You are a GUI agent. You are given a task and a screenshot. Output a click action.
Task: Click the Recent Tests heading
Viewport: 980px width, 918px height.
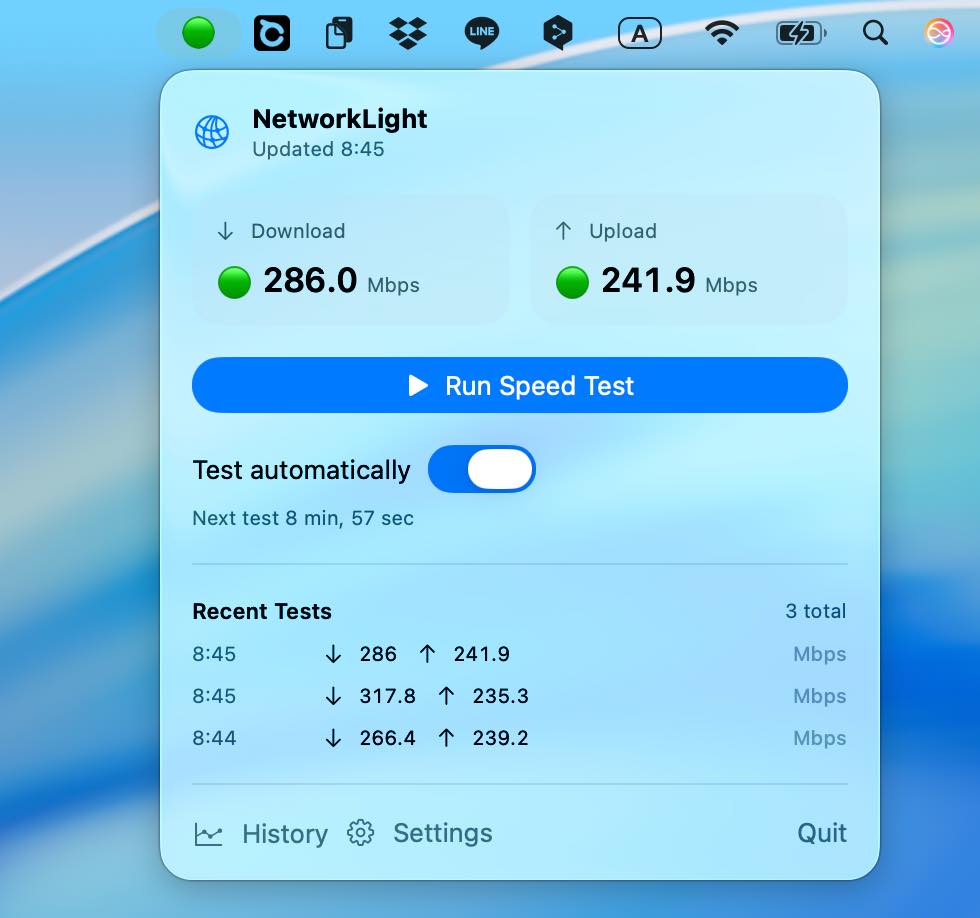[x=262, y=611]
